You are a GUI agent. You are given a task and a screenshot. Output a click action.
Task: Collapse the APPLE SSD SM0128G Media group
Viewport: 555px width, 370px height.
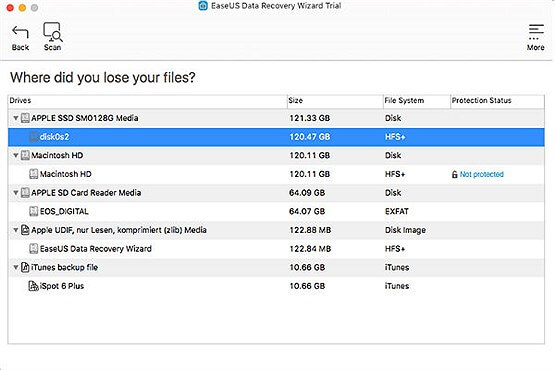pos(16,118)
